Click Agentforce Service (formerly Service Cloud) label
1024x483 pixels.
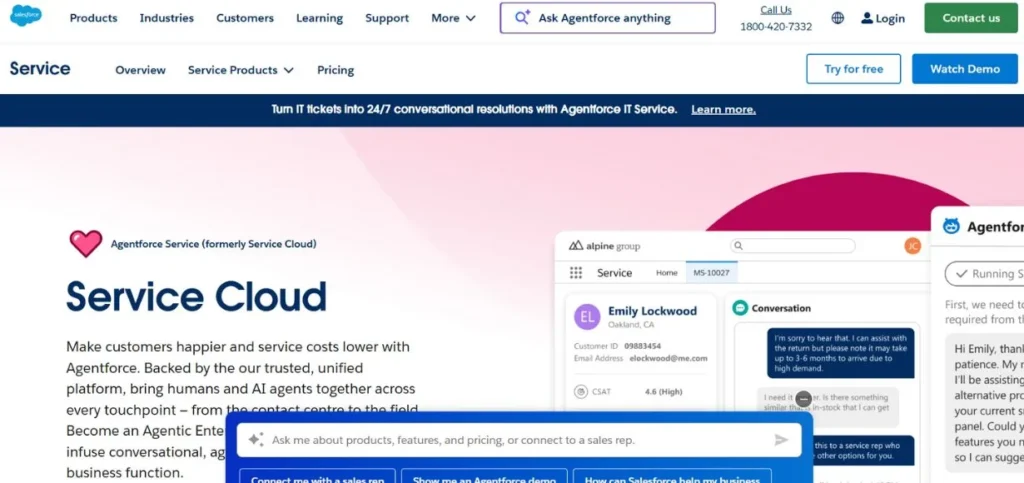pos(214,244)
